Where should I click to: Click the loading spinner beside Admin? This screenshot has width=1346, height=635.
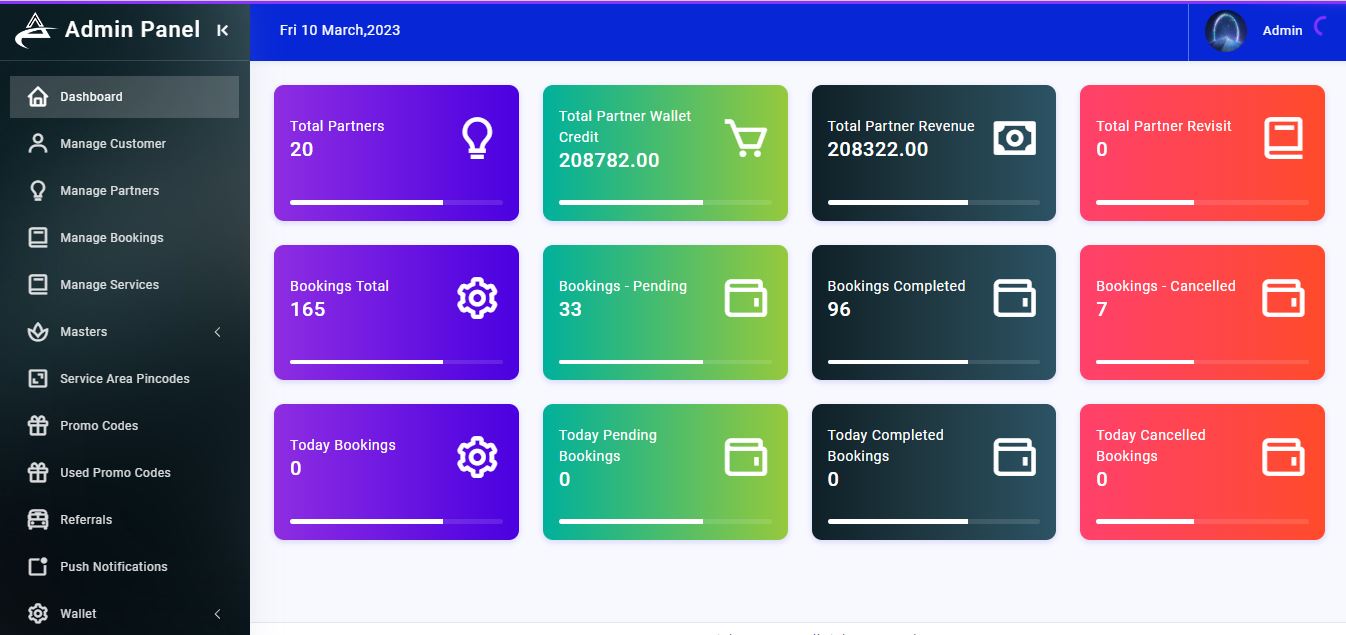(1320, 27)
